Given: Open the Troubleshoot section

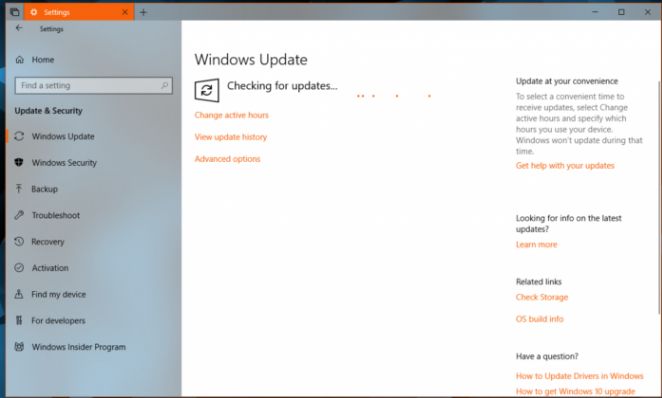Looking at the screenshot, I should (56, 215).
